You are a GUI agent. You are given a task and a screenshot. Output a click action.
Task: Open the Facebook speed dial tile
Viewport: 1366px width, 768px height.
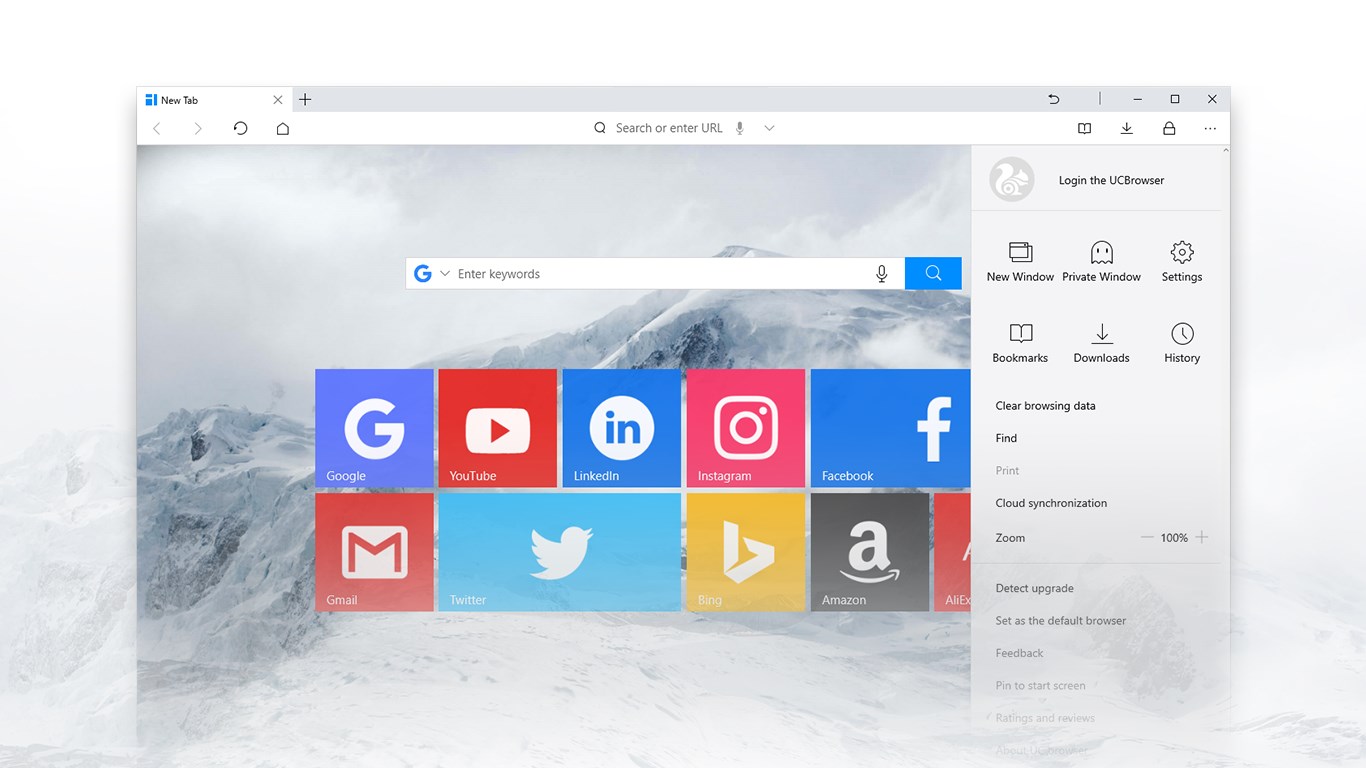(891, 428)
